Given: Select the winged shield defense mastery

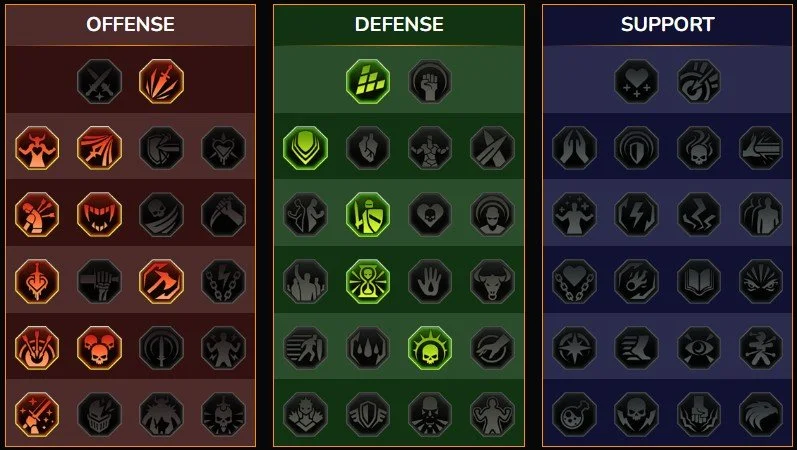Looking at the screenshot, I should (368, 414).
